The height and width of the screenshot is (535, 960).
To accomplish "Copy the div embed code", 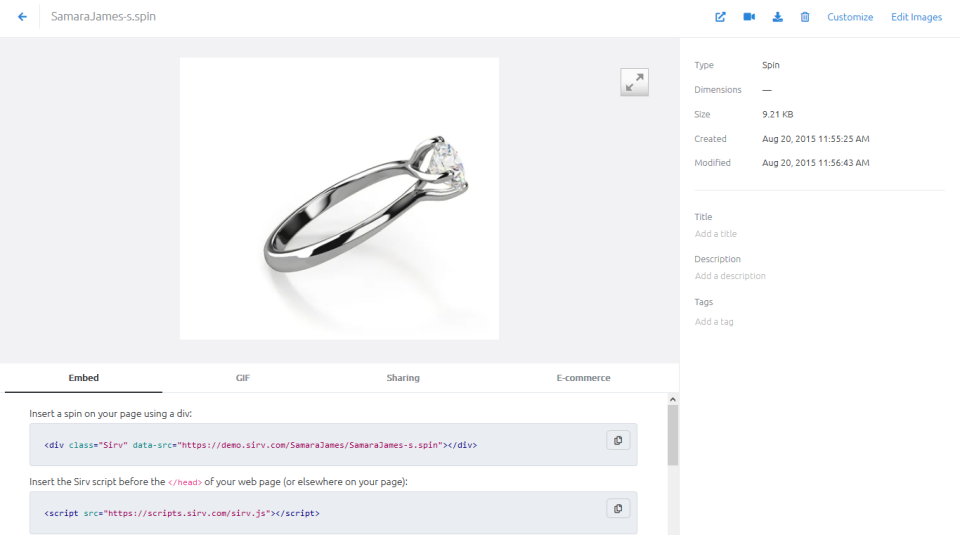I will coord(618,440).
